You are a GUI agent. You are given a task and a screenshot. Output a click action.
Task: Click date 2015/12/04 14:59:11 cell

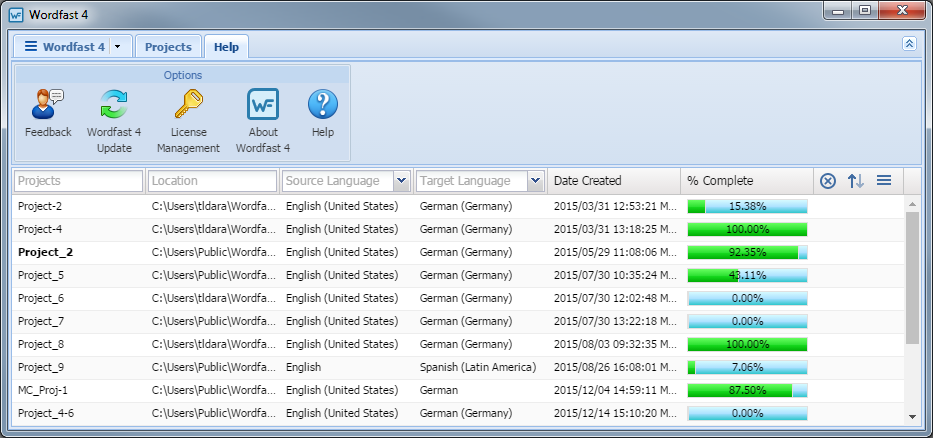(615, 390)
